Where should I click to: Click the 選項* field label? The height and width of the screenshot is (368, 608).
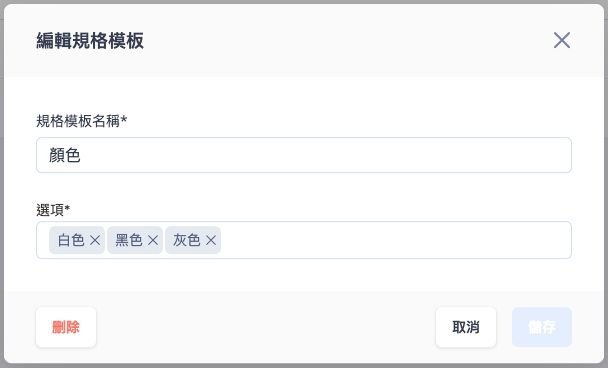(x=53, y=210)
